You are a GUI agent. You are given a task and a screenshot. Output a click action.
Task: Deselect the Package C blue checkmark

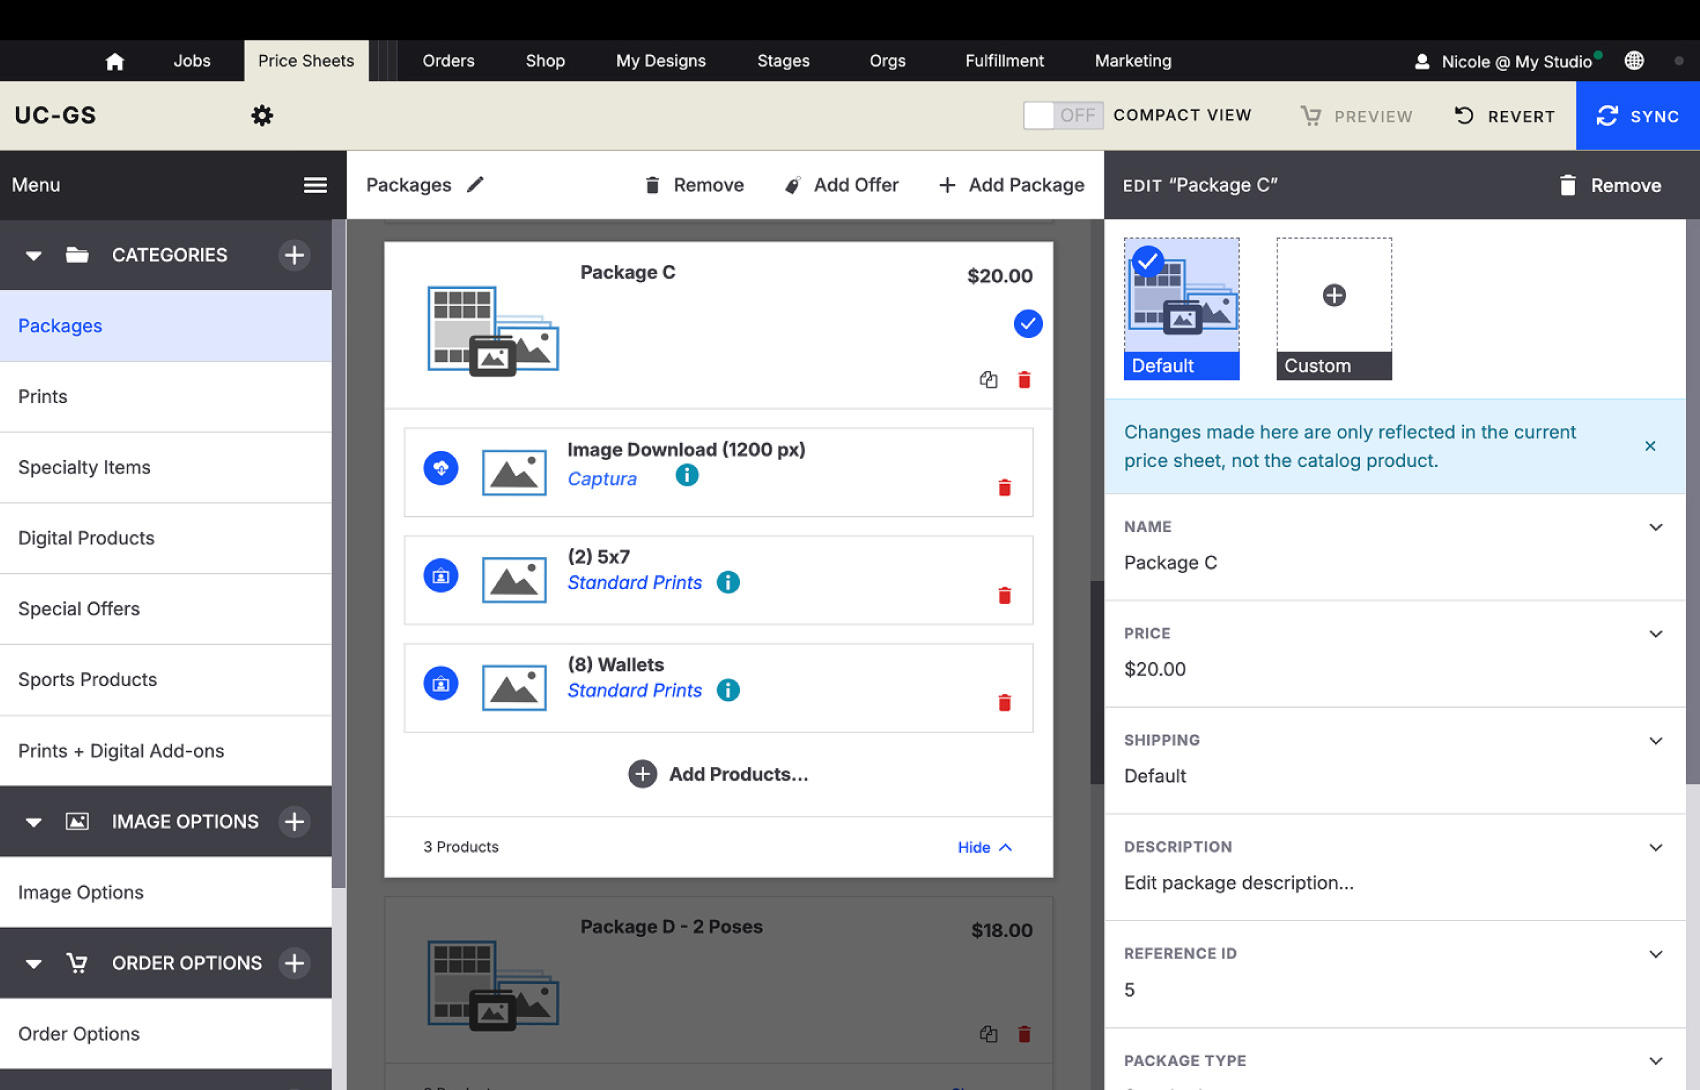tap(1027, 324)
